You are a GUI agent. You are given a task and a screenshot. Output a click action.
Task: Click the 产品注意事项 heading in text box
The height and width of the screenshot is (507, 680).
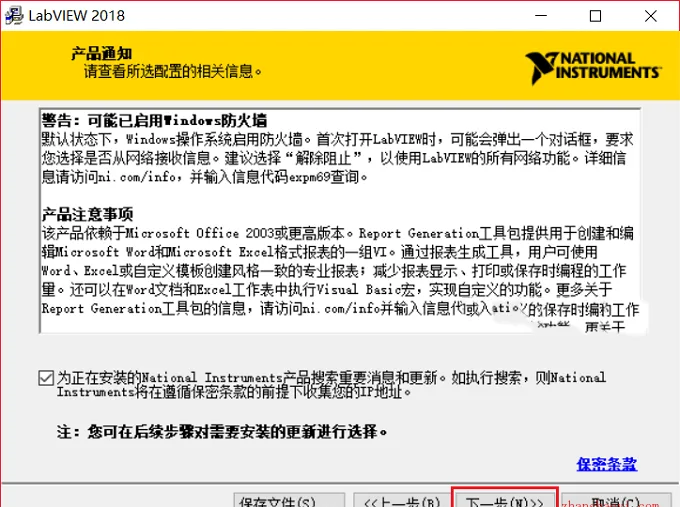pyautogui.click(x=87, y=214)
